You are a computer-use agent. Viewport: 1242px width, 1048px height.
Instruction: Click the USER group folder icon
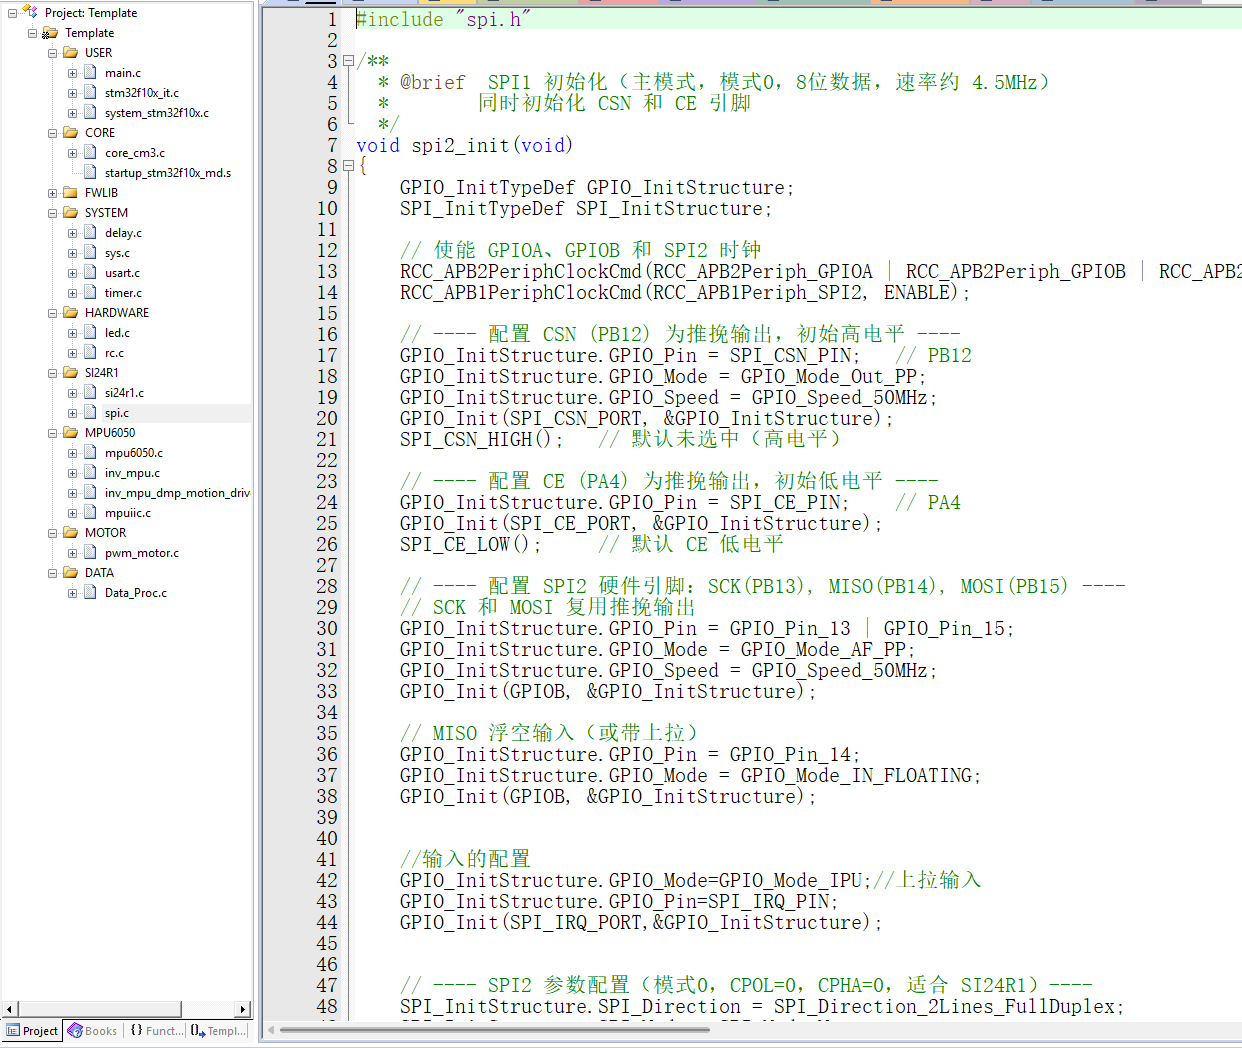[x=70, y=52]
